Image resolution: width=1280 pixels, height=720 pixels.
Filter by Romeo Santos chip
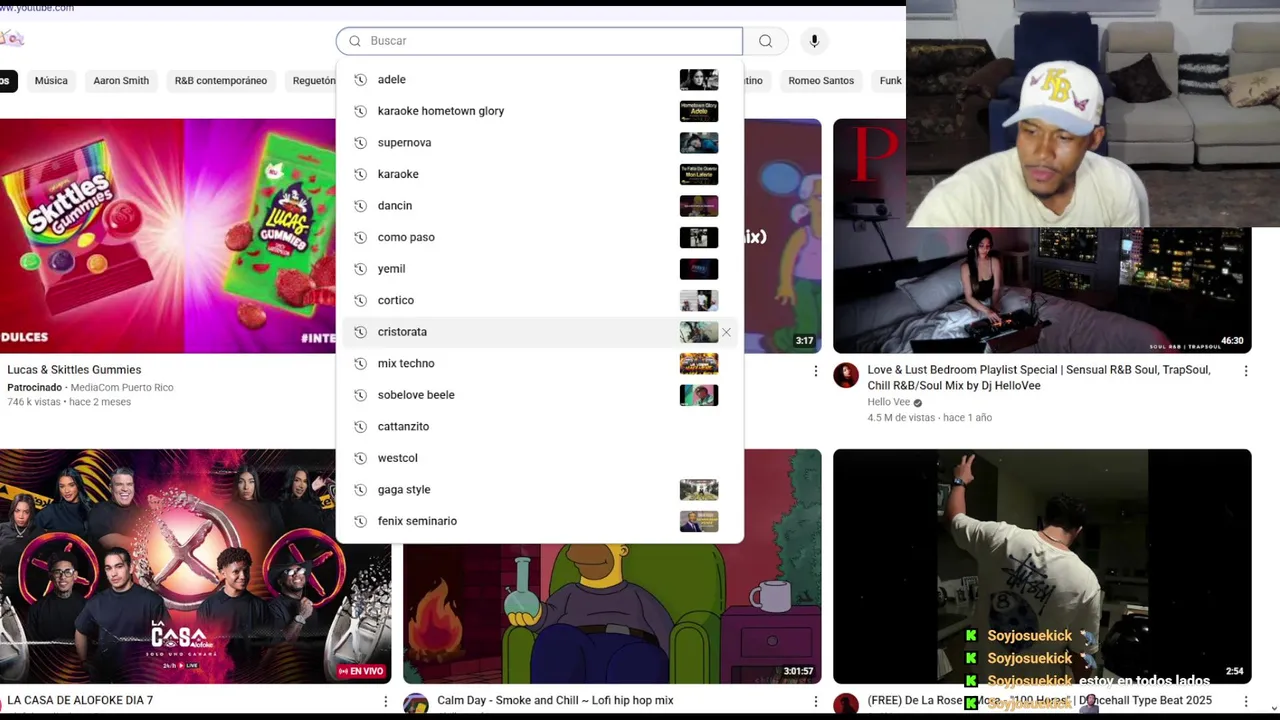click(x=821, y=81)
